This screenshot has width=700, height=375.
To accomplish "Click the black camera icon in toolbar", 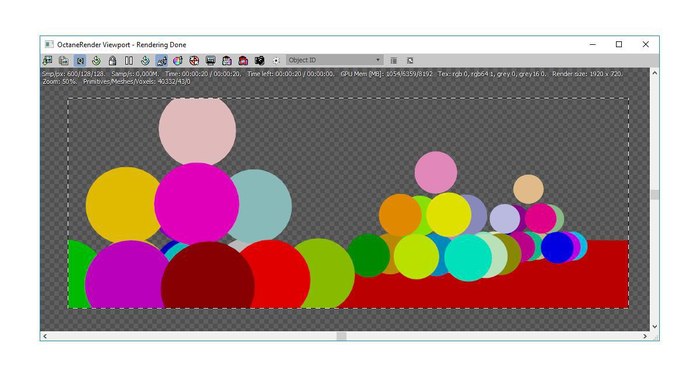I will tap(259, 60).
